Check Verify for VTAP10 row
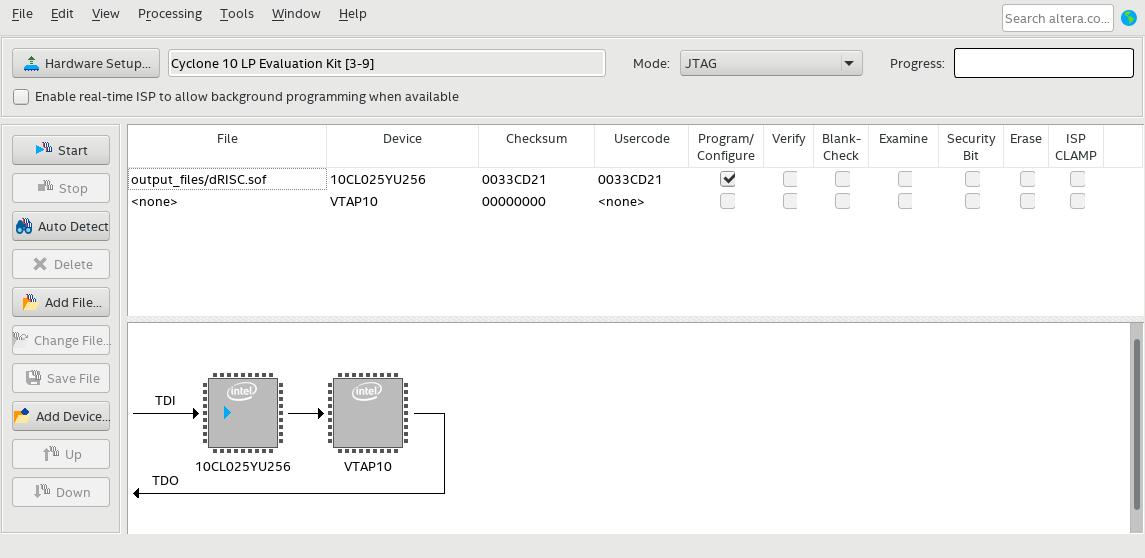 tap(790, 201)
